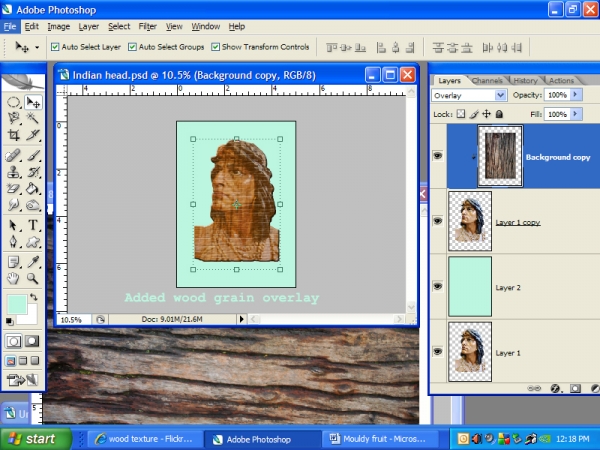Hide Layer 1 visibility eye
Viewport: 600px width, 450px height.
[x=438, y=351]
